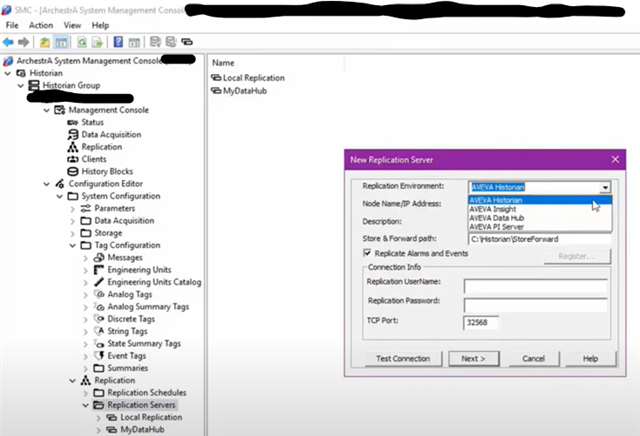Screen dimensions: 640x436
Task: Click the Forward arrow toolbar icon
Action: [24, 42]
